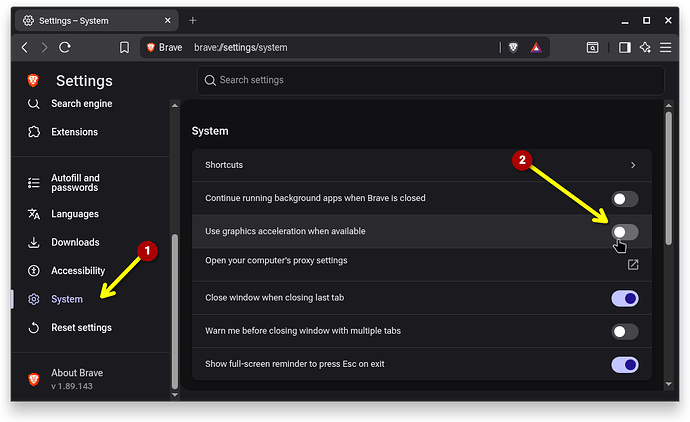Turn off full-screen reminder Esc toggle
690x422 pixels.
point(624,365)
